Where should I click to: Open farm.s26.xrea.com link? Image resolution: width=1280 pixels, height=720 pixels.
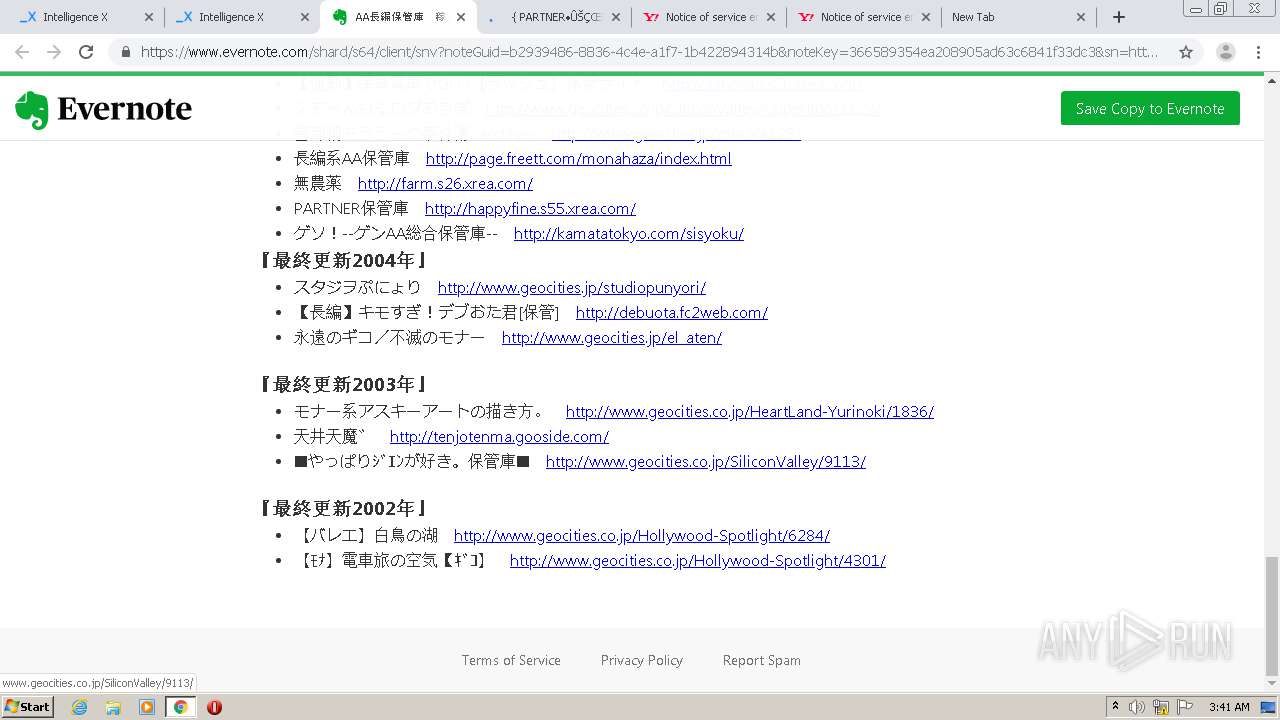pyautogui.click(x=445, y=183)
